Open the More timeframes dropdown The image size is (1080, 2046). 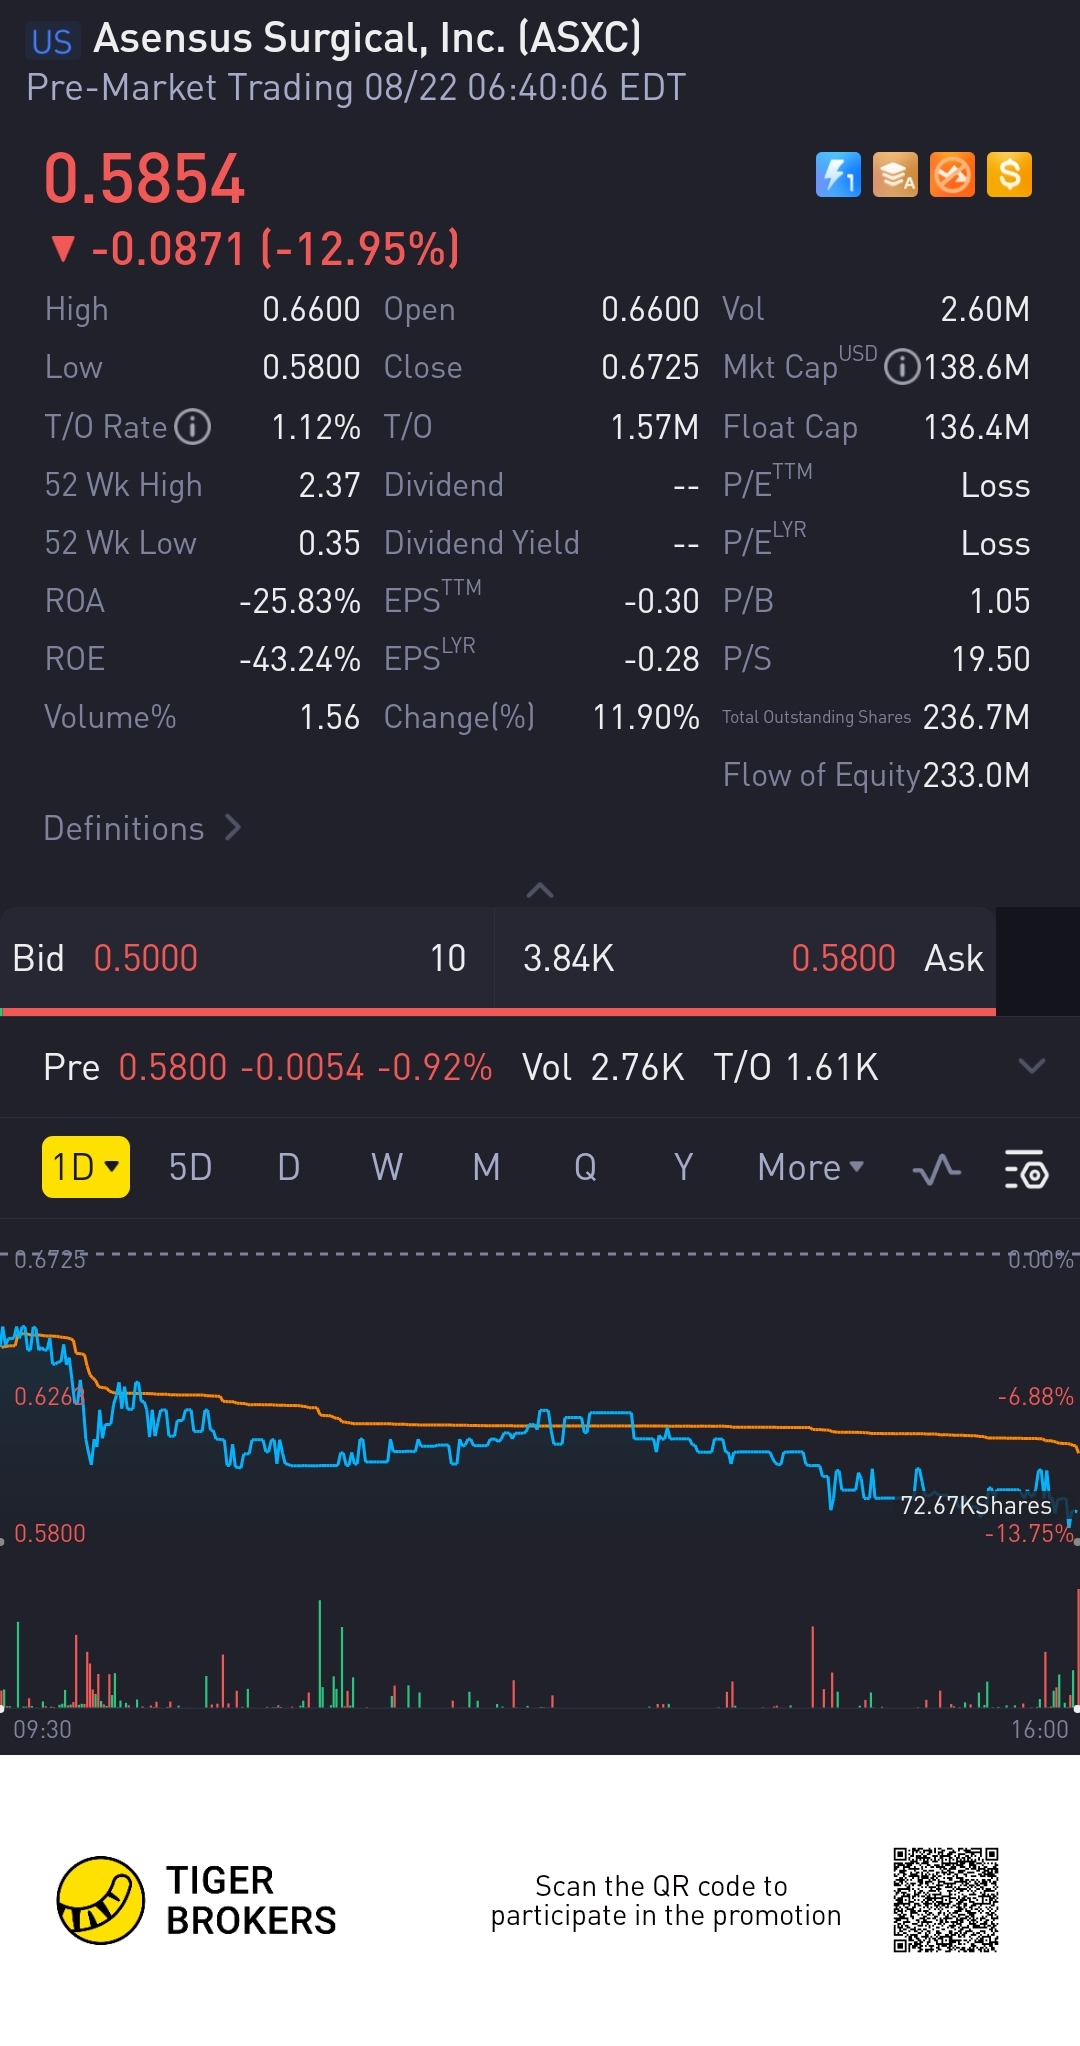tap(810, 1167)
